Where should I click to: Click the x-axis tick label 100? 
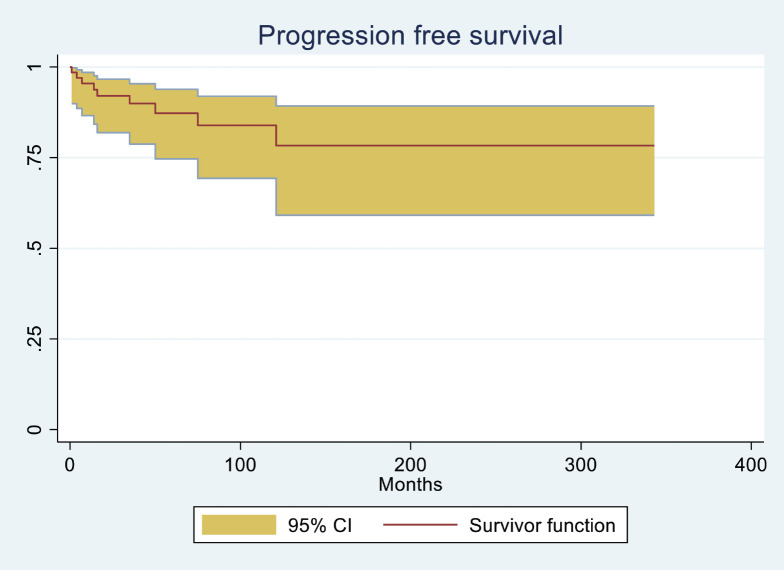coord(240,465)
